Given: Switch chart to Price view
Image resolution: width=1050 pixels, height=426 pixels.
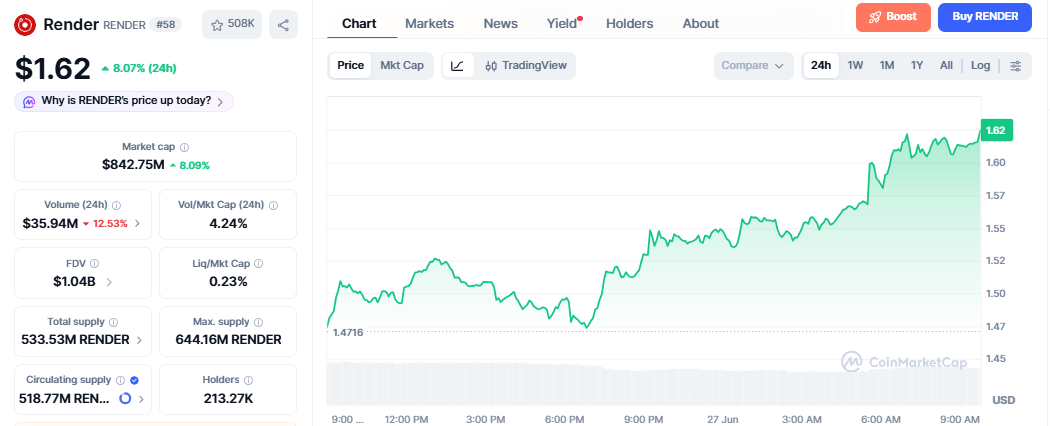Looking at the screenshot, I should (x=350, y=66).
